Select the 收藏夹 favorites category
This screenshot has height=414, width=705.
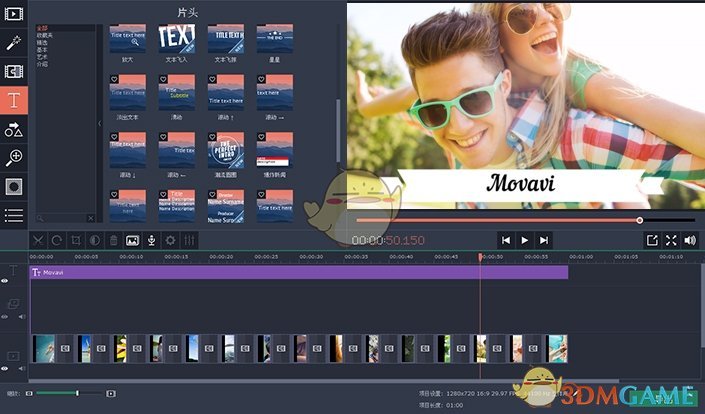pos(45,35)
